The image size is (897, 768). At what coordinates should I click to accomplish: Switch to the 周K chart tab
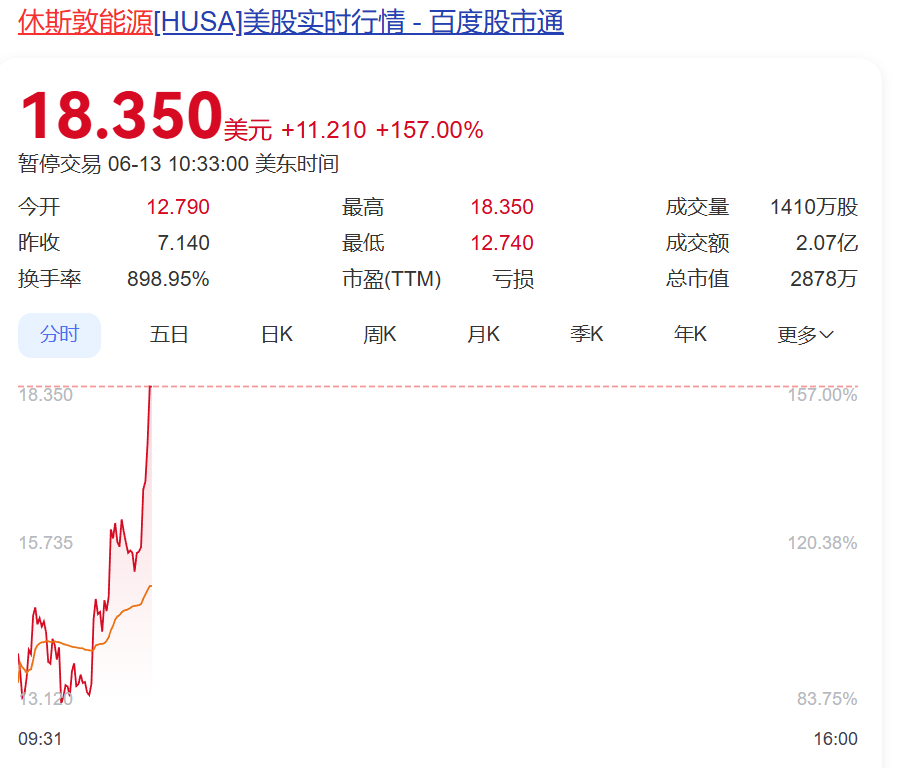pyautogui.click(x=380, y=335)
